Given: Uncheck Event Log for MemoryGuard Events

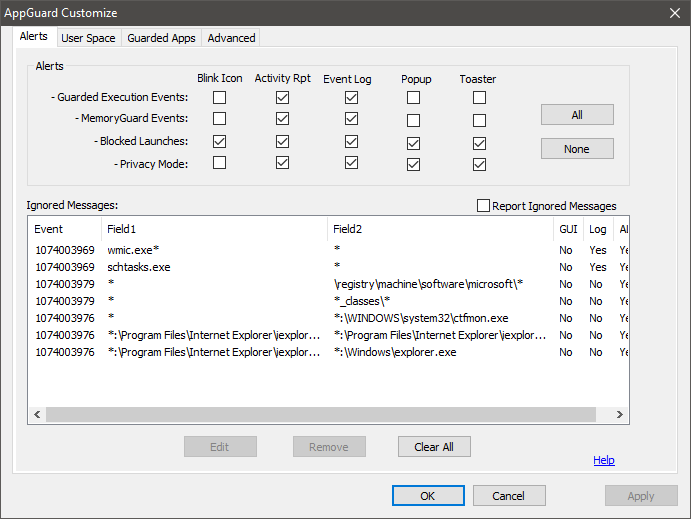Looking at the screenshot, I should [351, 119].
